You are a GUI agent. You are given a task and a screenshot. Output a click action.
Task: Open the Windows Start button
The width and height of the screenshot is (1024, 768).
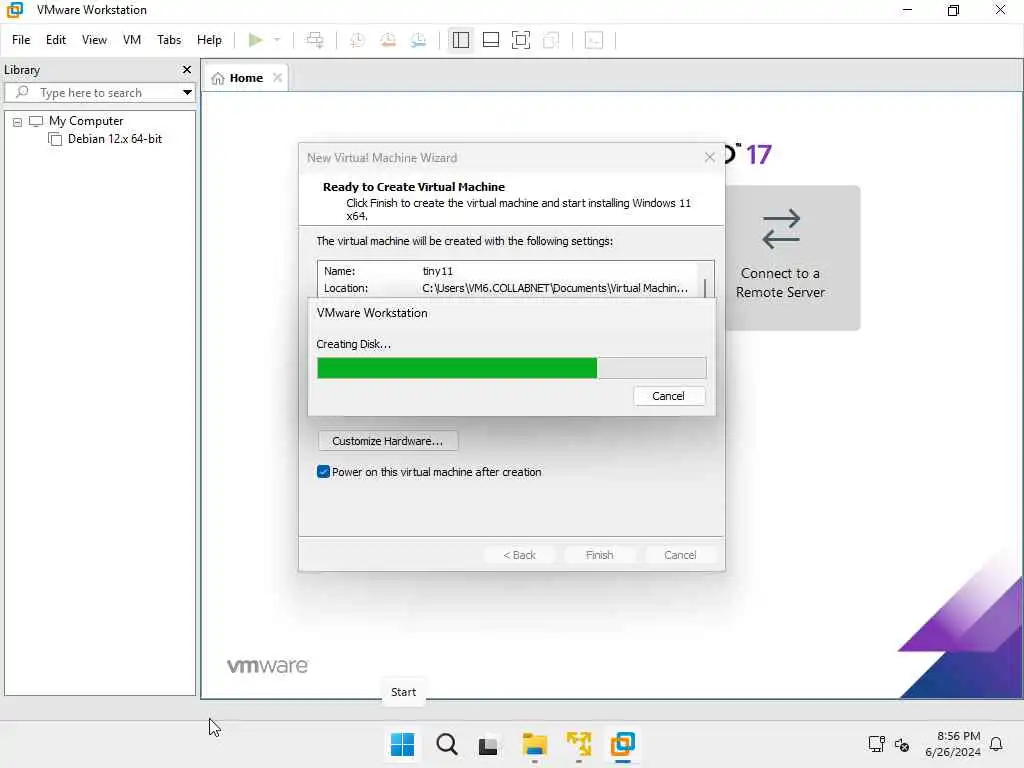click(x=402, y=744)
